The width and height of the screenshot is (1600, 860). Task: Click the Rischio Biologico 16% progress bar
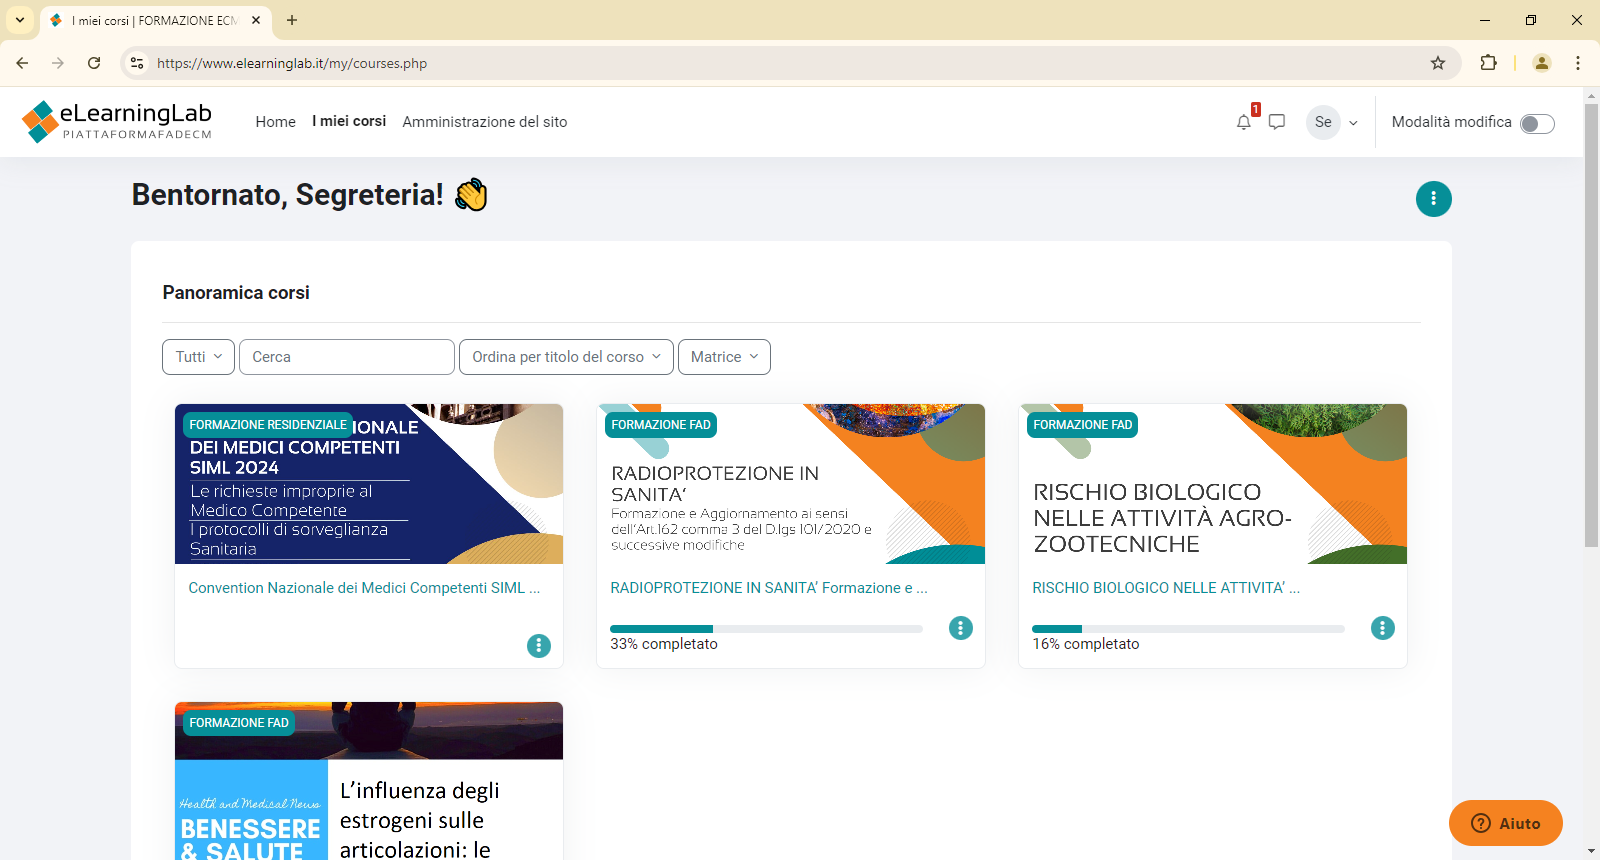(x=1188, y=629)
